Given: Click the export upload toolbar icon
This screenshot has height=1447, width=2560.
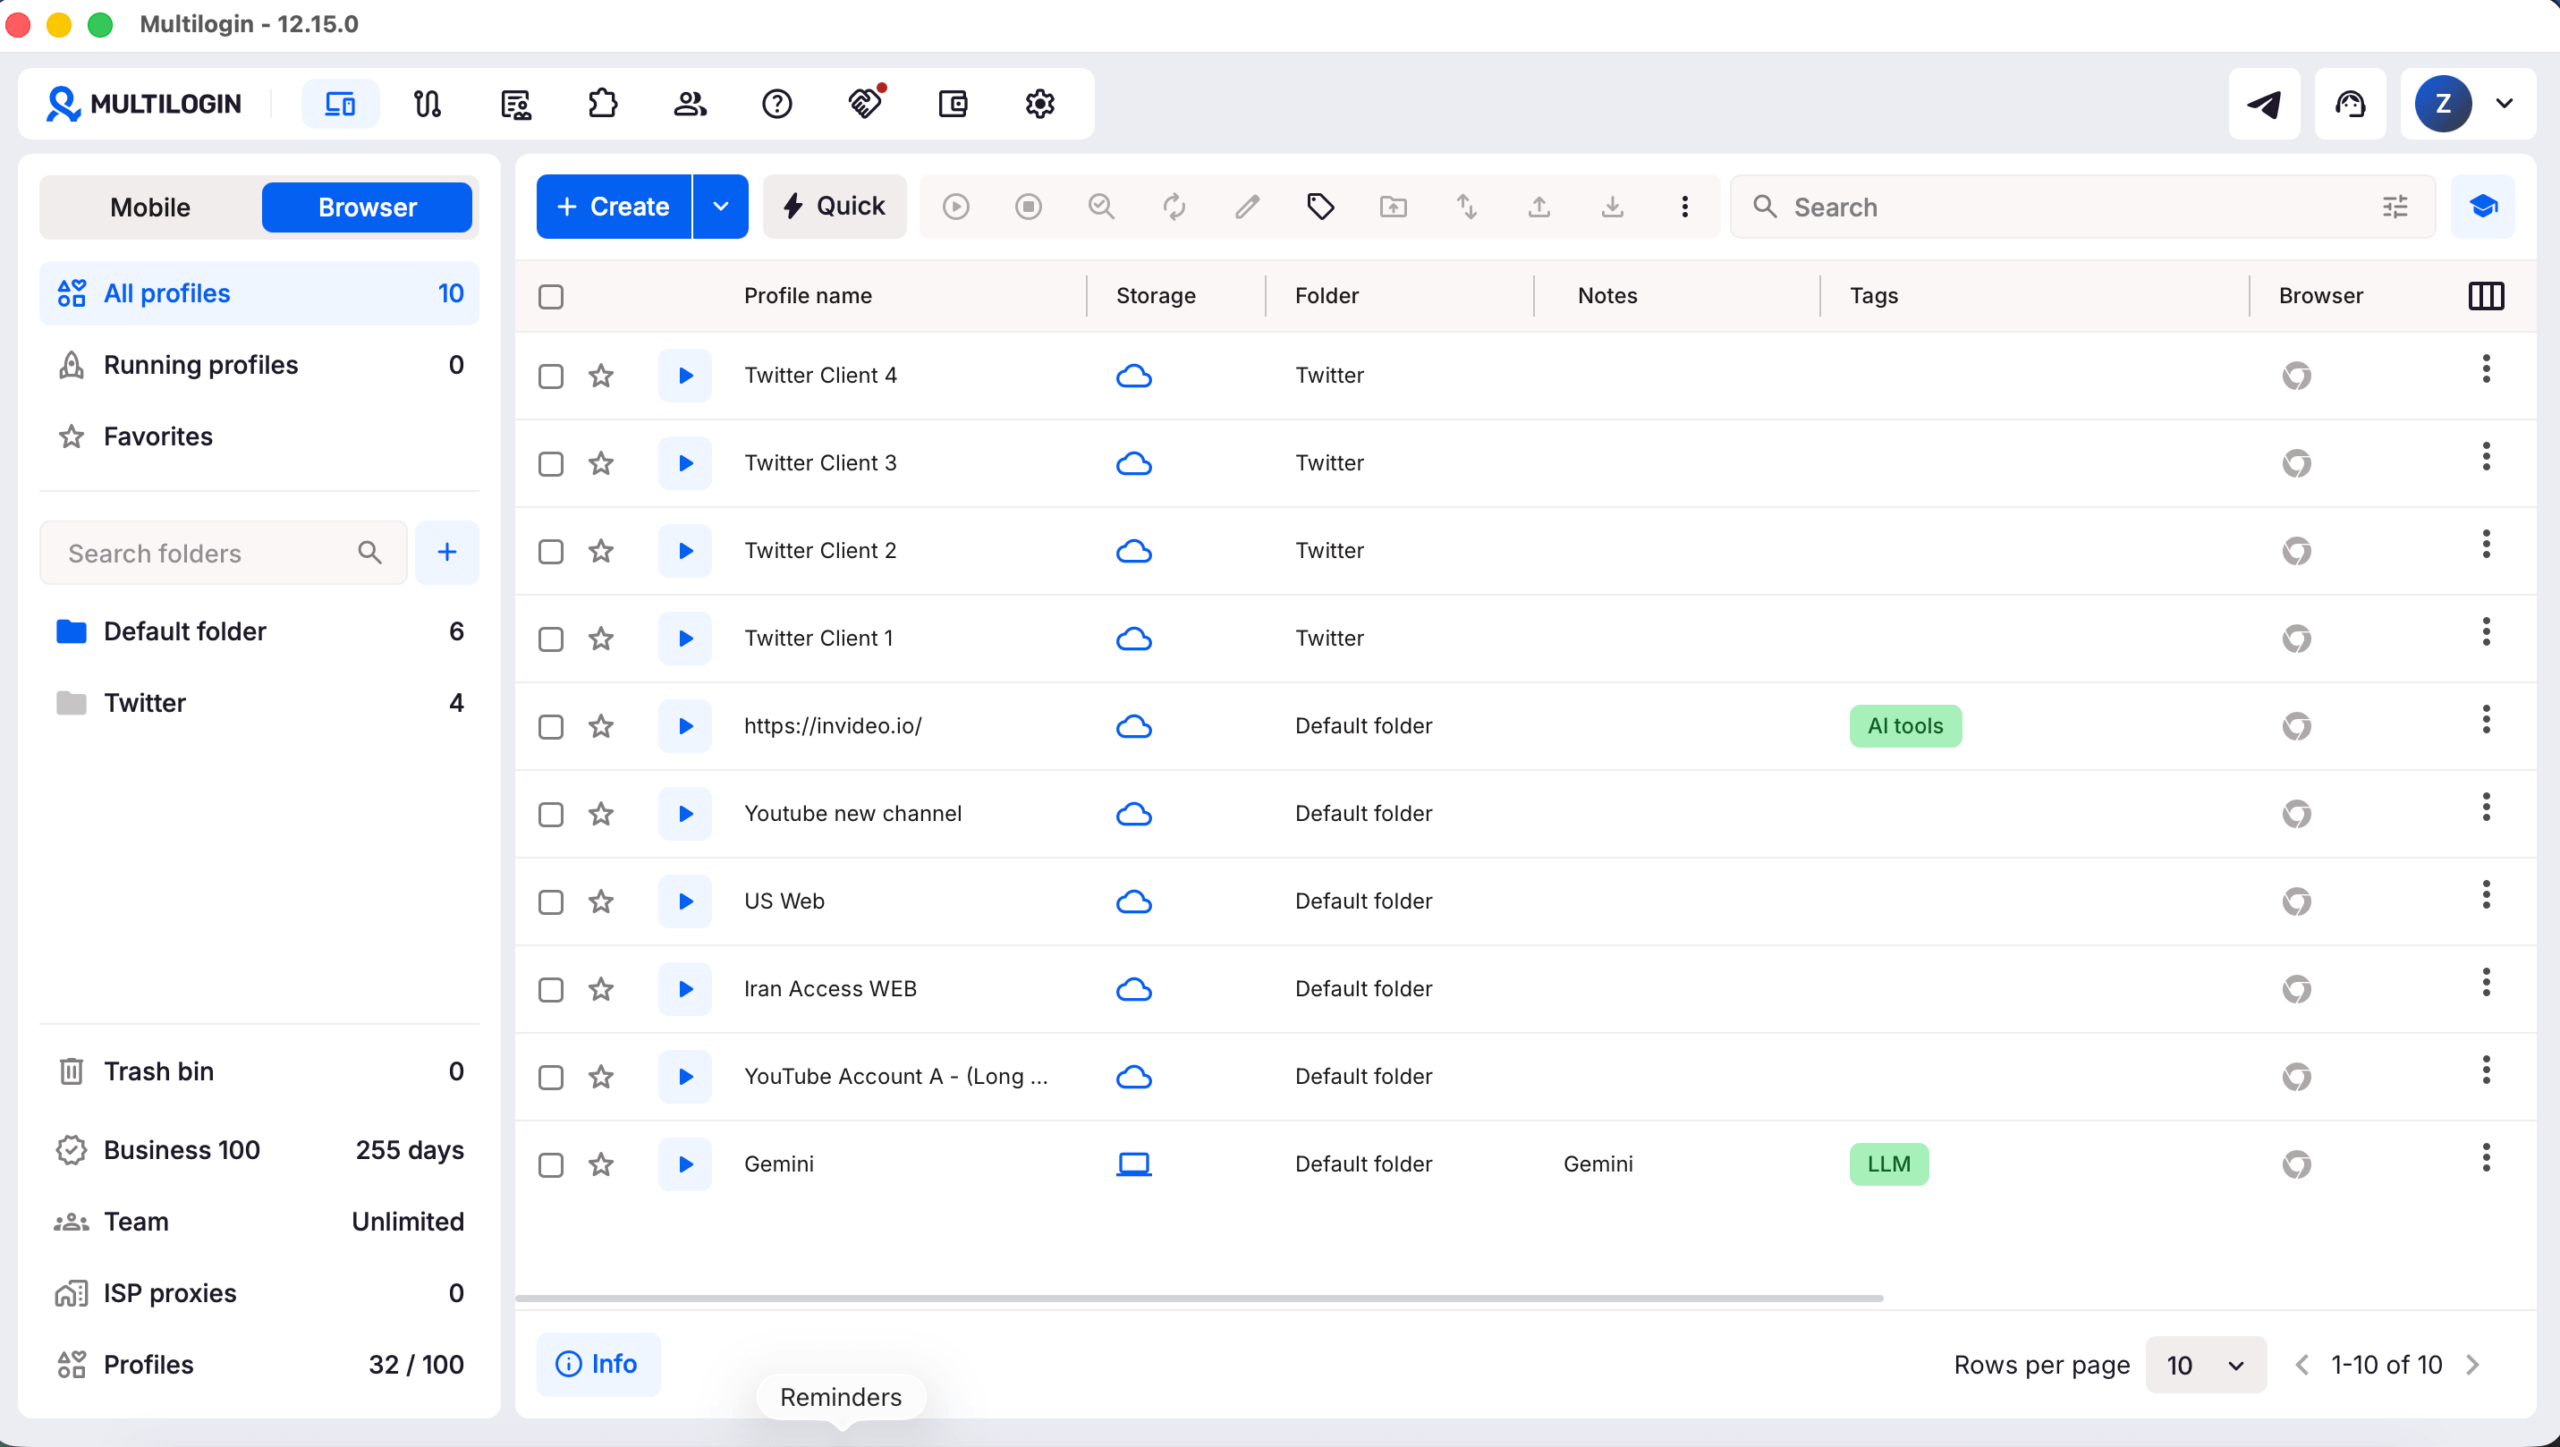Looking at the screenshot, I should [x=1540, y=207].
